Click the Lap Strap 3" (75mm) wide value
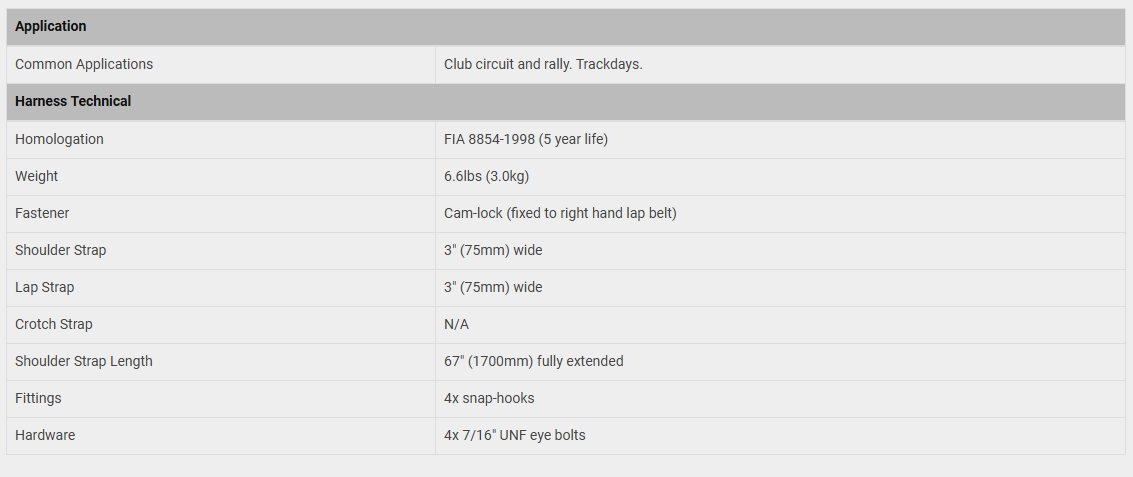The width and height of the screenshot is (1133, 477). (494, 287)
